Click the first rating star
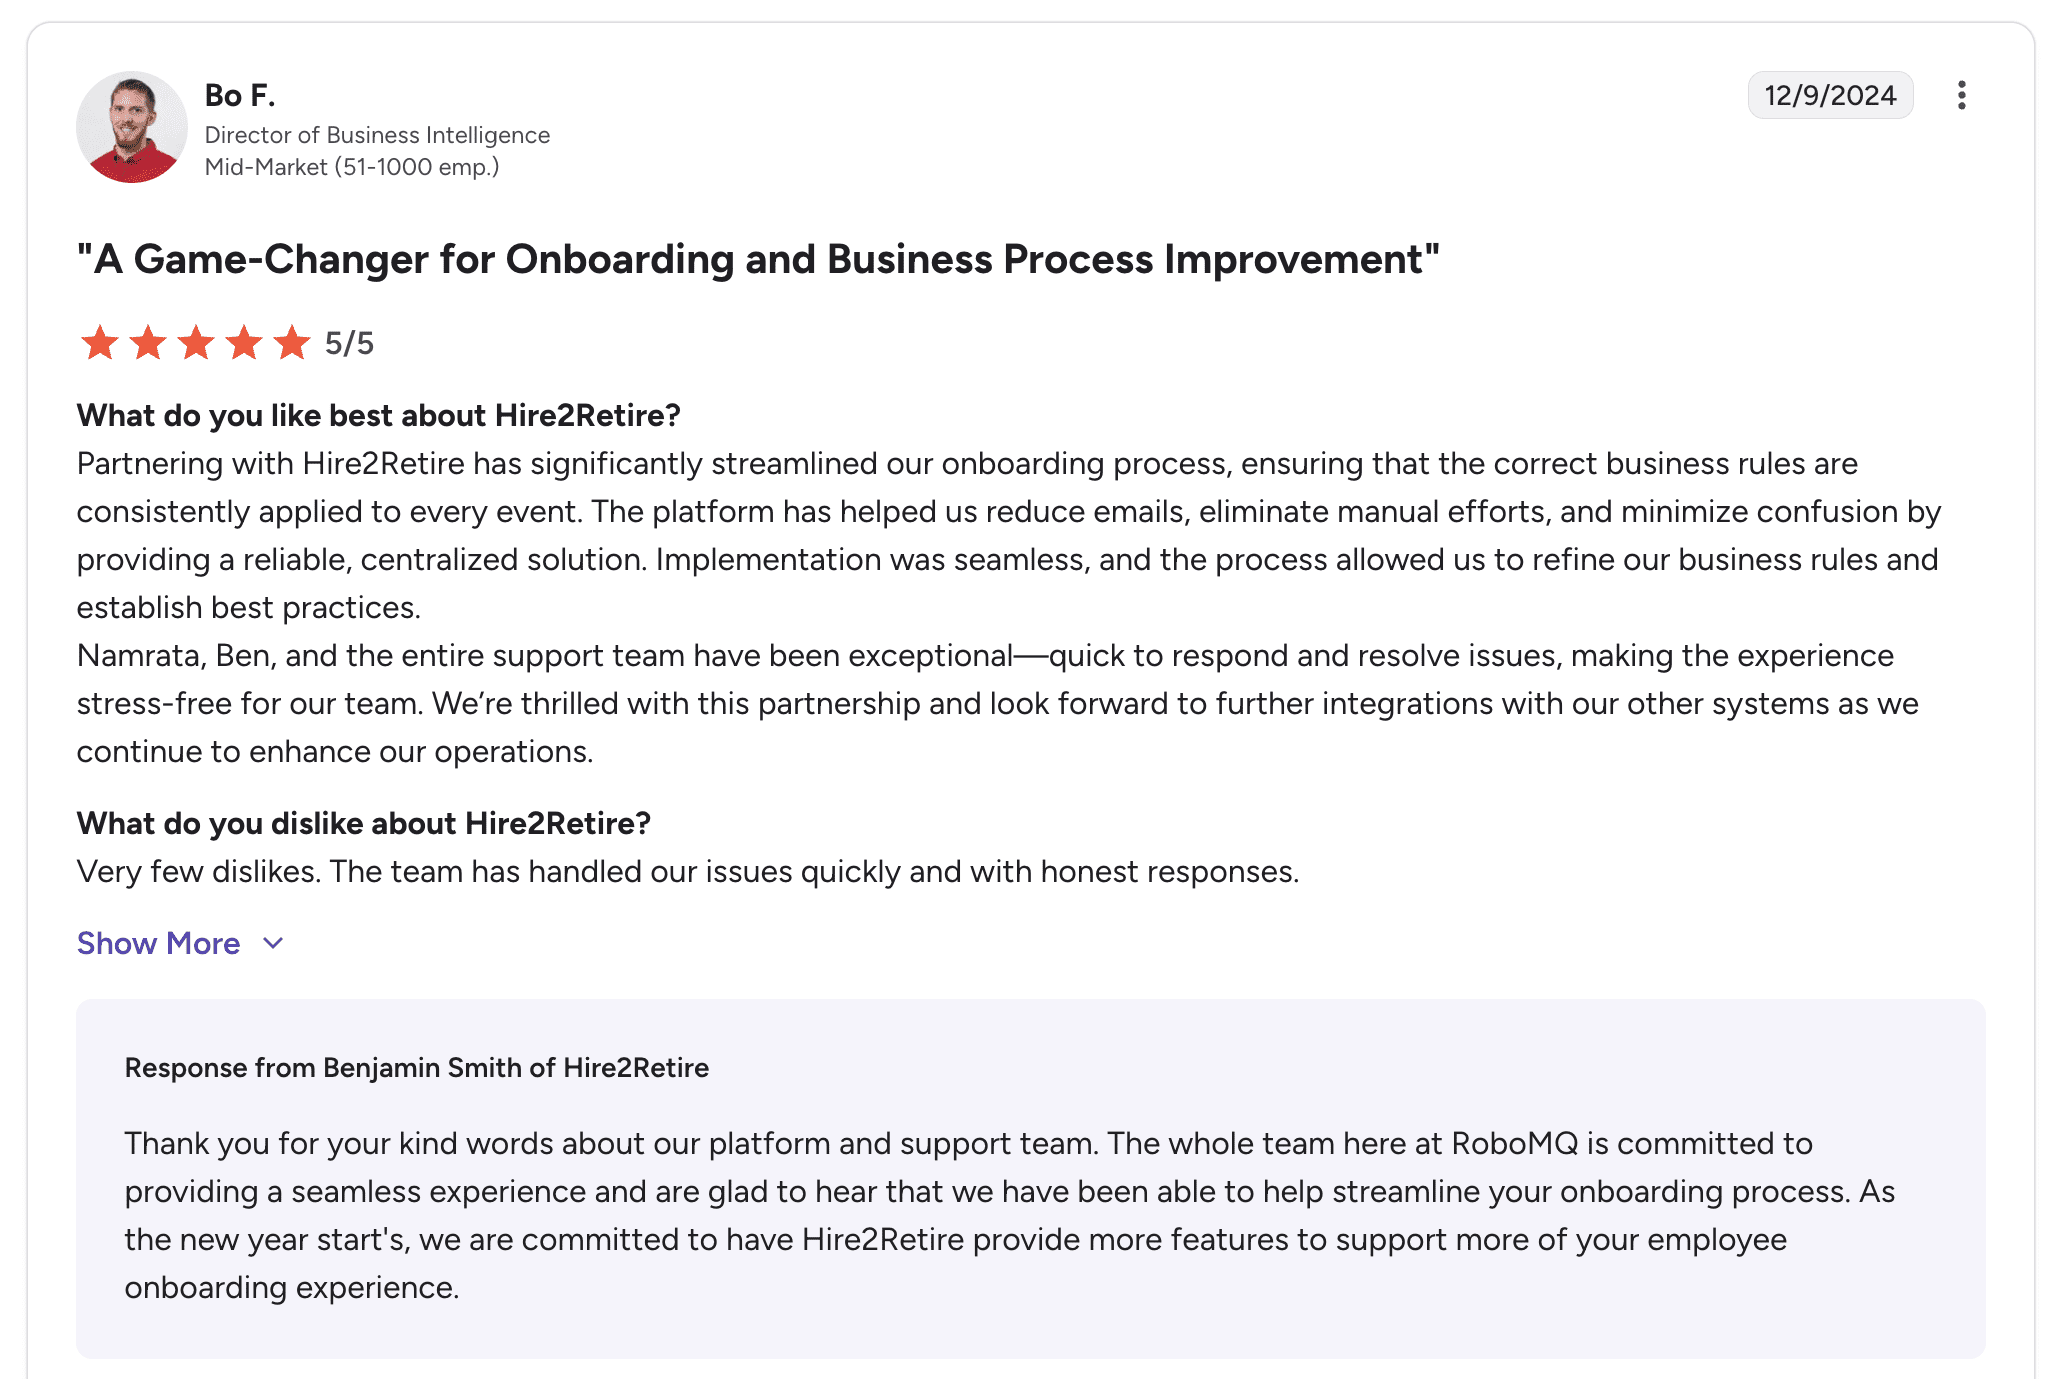This screenshot has height=1379, width=2069. point(100,343)
